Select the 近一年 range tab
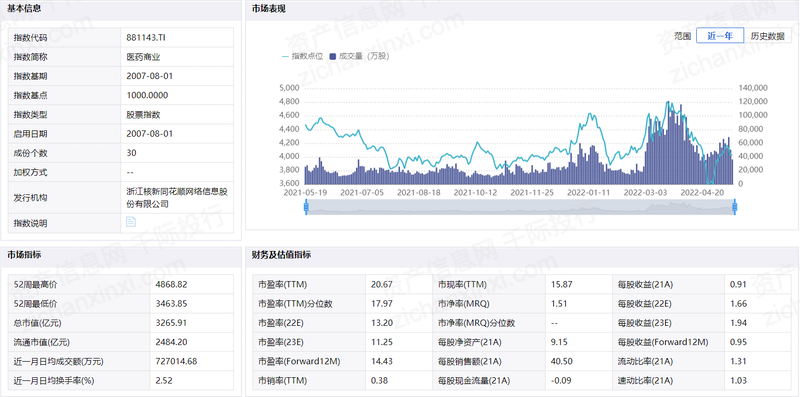This screenshot has width=800, height=397. 720,36
